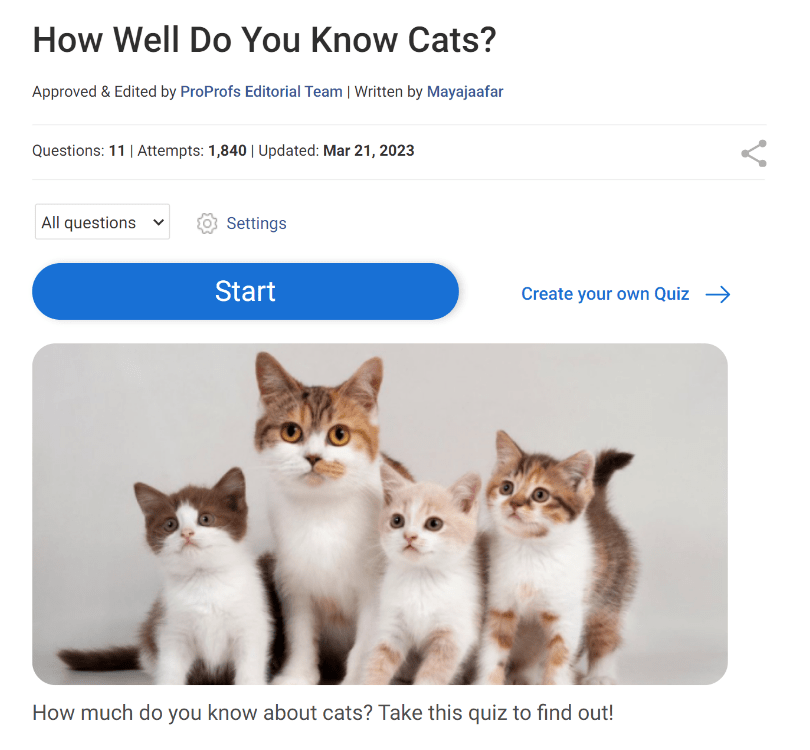Screen dimensions: 810x750
Task: Visit author Mayajaafar's profile link
Action: (465, 92)
